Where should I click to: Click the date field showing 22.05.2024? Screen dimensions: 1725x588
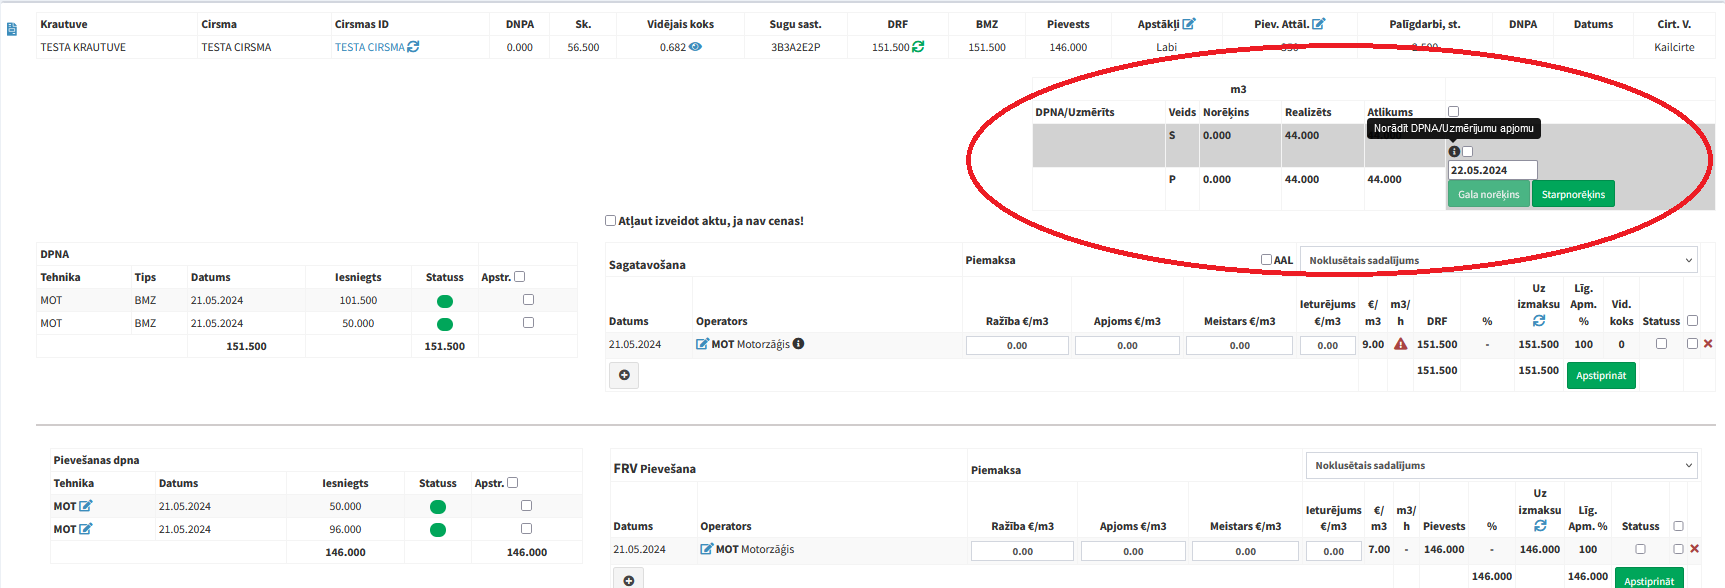tap(1491, 171)
